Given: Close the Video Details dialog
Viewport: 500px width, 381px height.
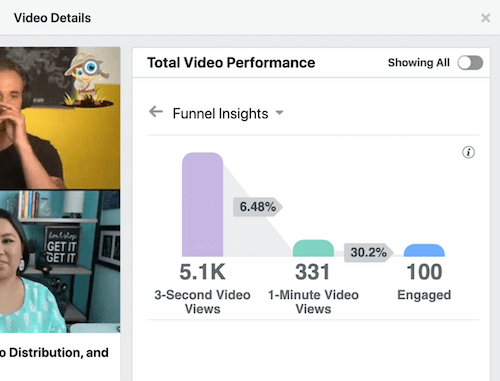Looking at the screenshot, I should 486,18.
